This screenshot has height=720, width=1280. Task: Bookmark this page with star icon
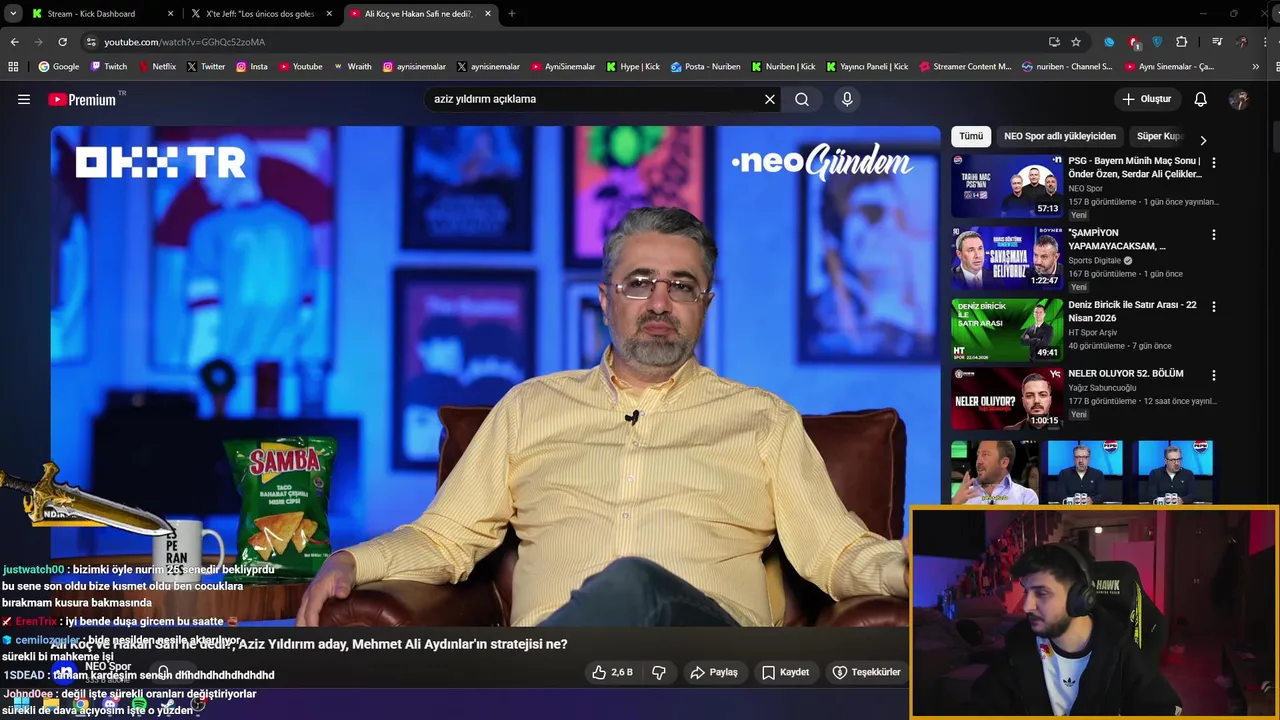pyautogui.click(x=1076, y=42)
